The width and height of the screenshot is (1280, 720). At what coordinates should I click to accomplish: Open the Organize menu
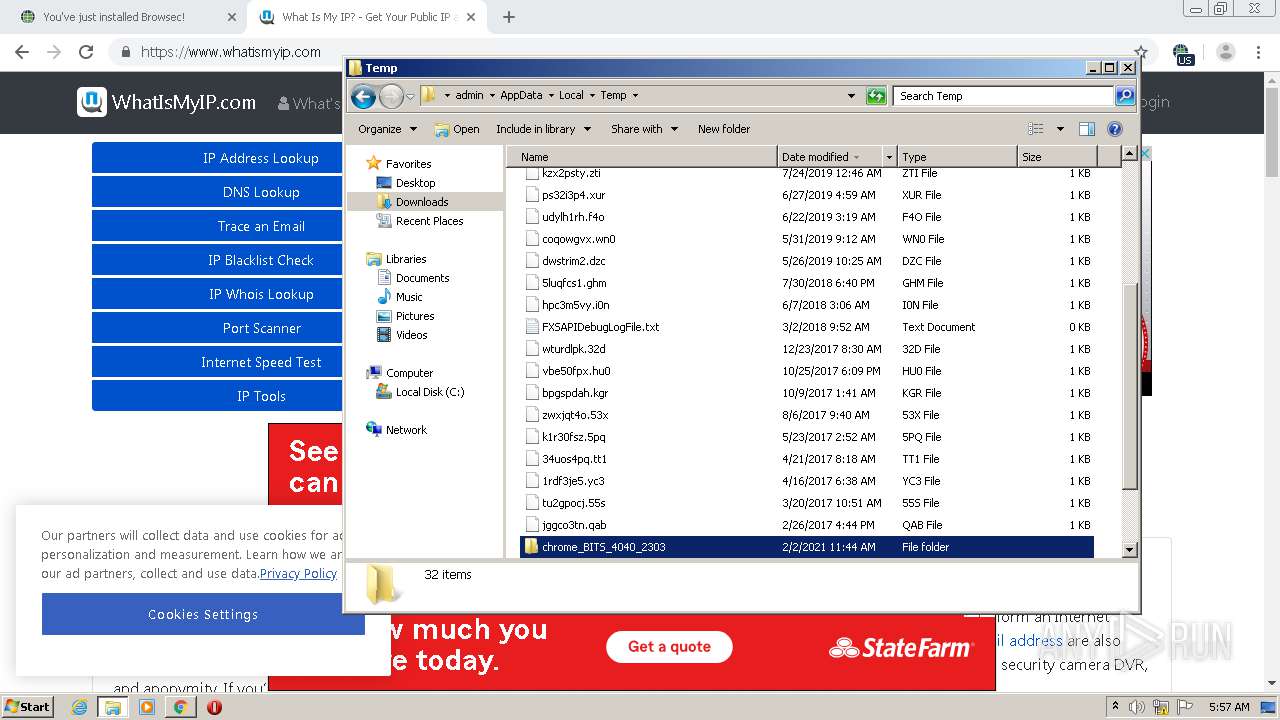coord(387,129)
